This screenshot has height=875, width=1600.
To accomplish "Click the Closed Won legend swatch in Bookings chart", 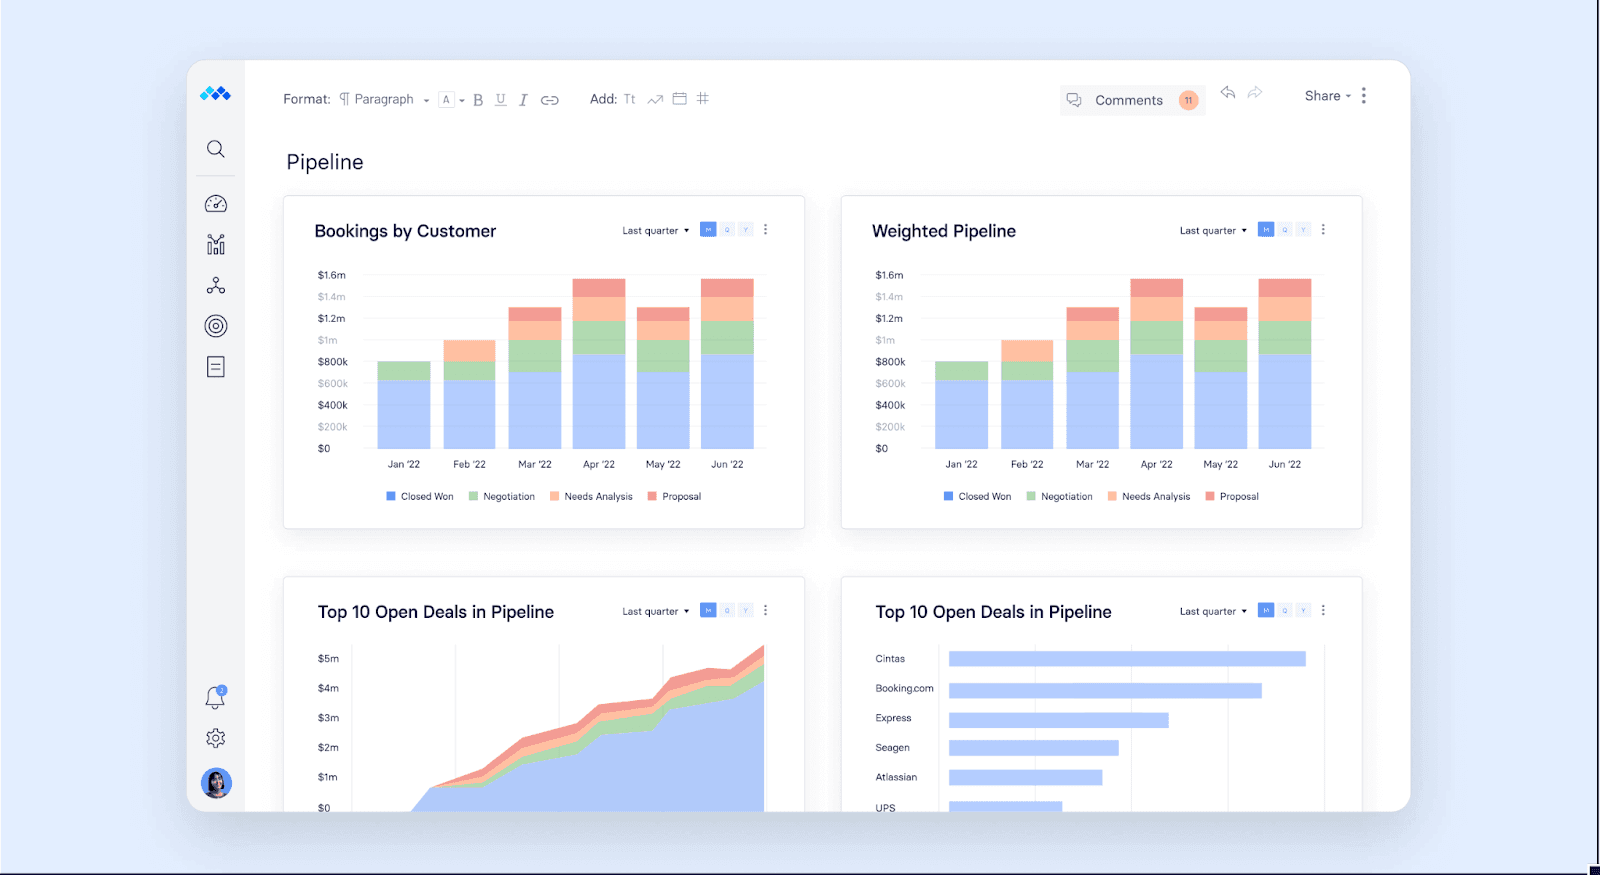I will point(391,496).
